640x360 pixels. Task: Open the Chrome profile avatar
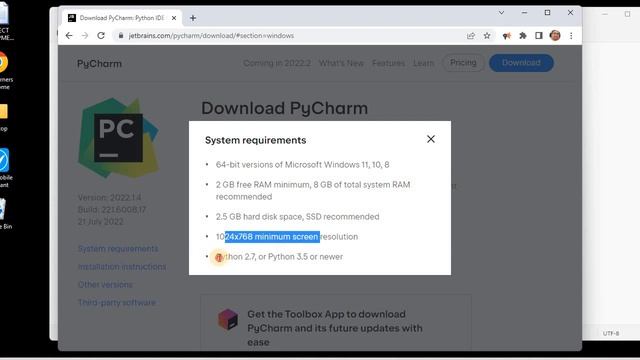click(555, 36)
